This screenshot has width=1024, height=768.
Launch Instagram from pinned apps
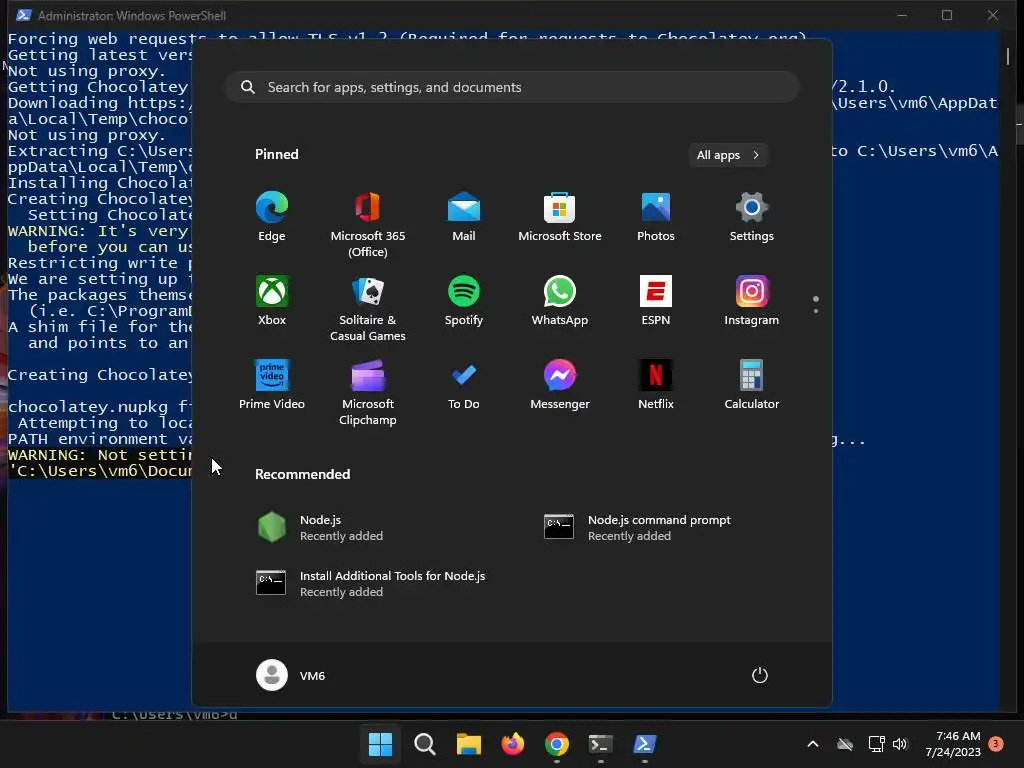752,301
